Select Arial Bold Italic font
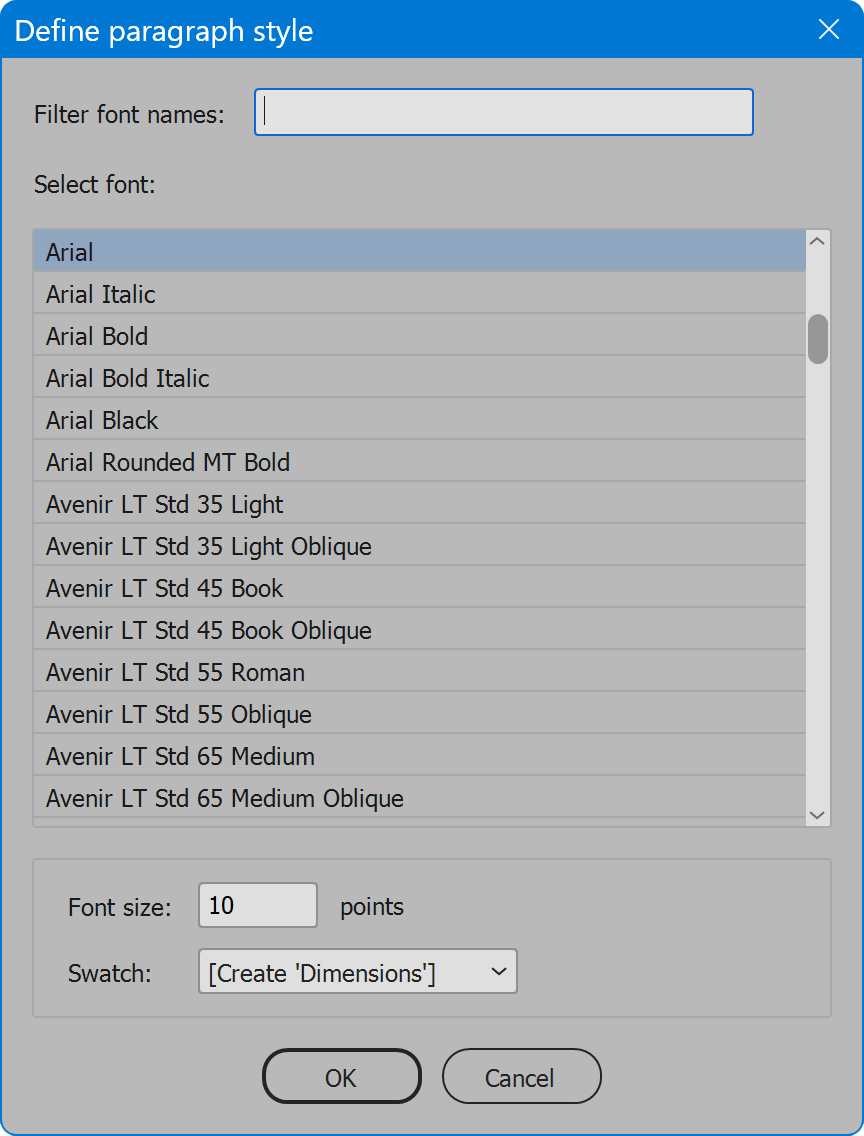The height and width of the screenshot is (1136, 864). click(x=419, y=377)
